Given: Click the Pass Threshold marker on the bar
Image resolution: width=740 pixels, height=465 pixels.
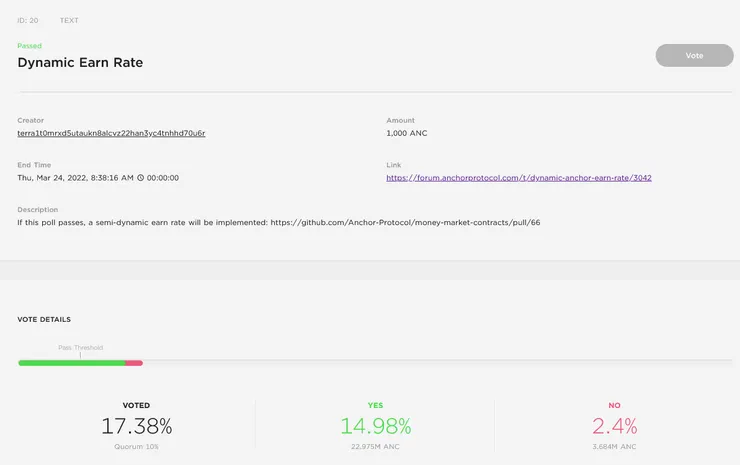Looking at the screenshot, I should (80, 354).
